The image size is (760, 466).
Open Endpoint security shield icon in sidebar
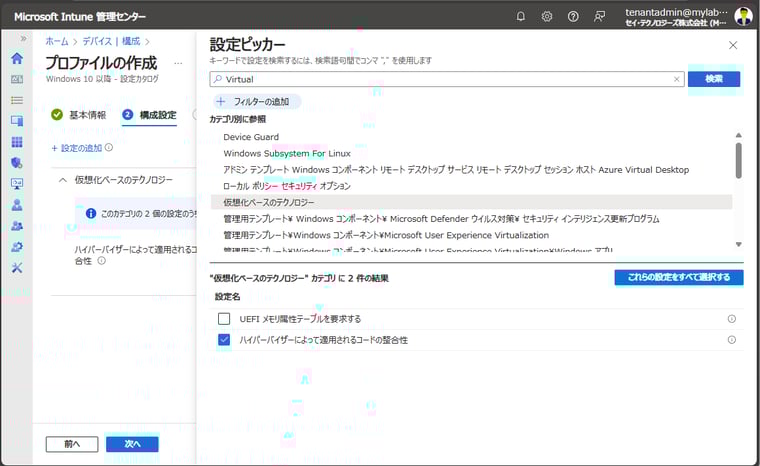pyautogui.click(x=17, y=163)
